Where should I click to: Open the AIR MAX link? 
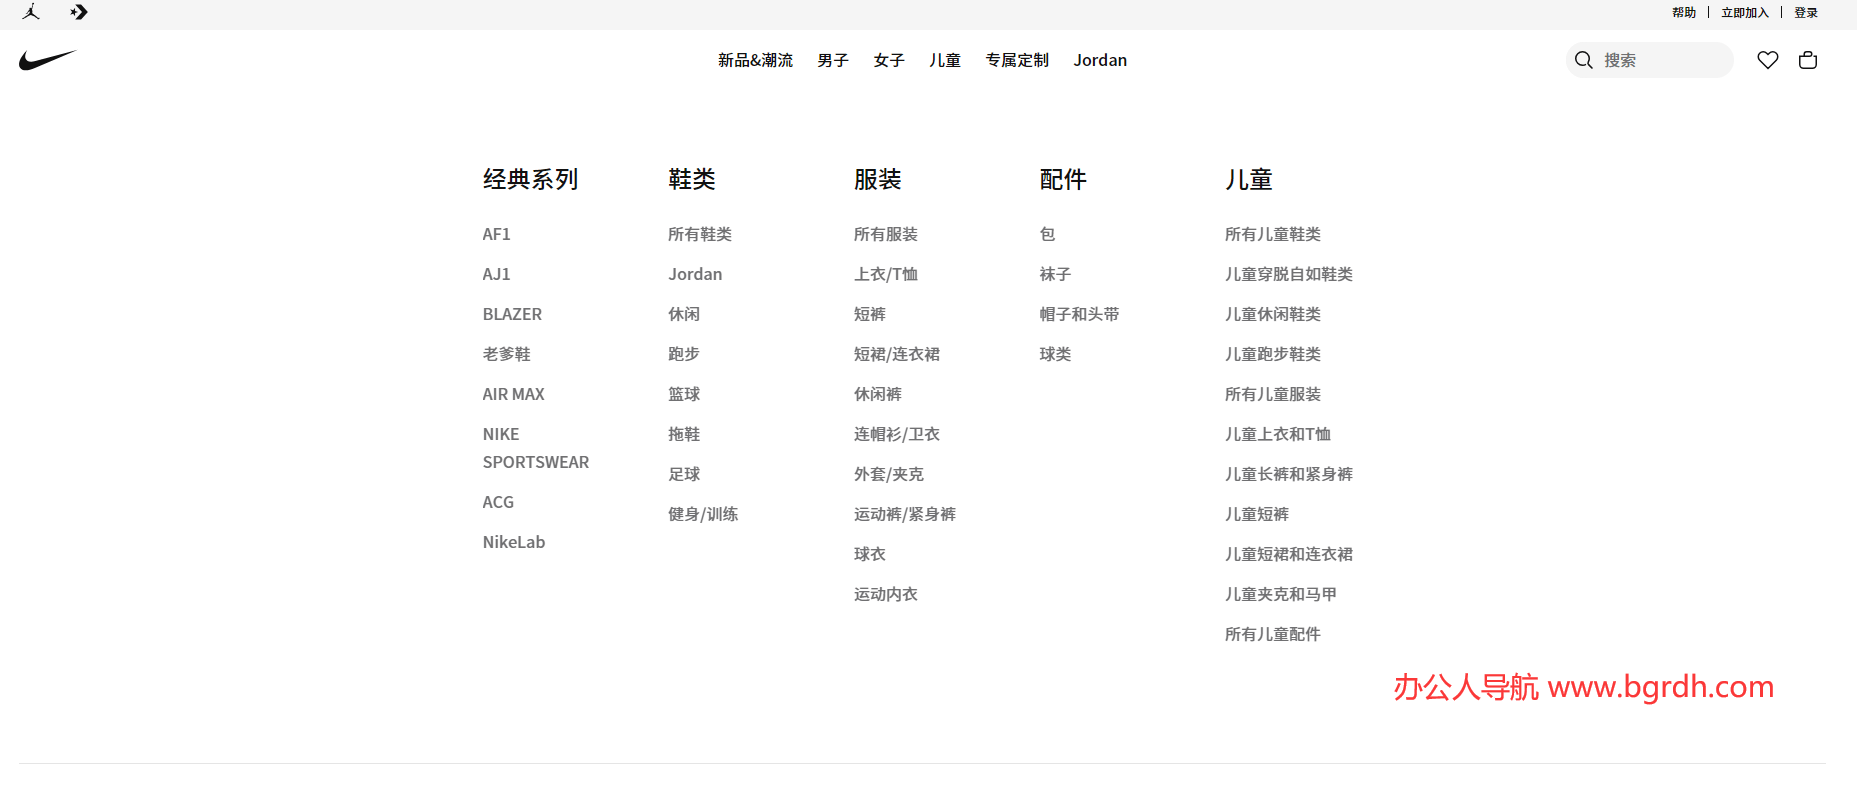pyautogui.click(x=514, y=394)
